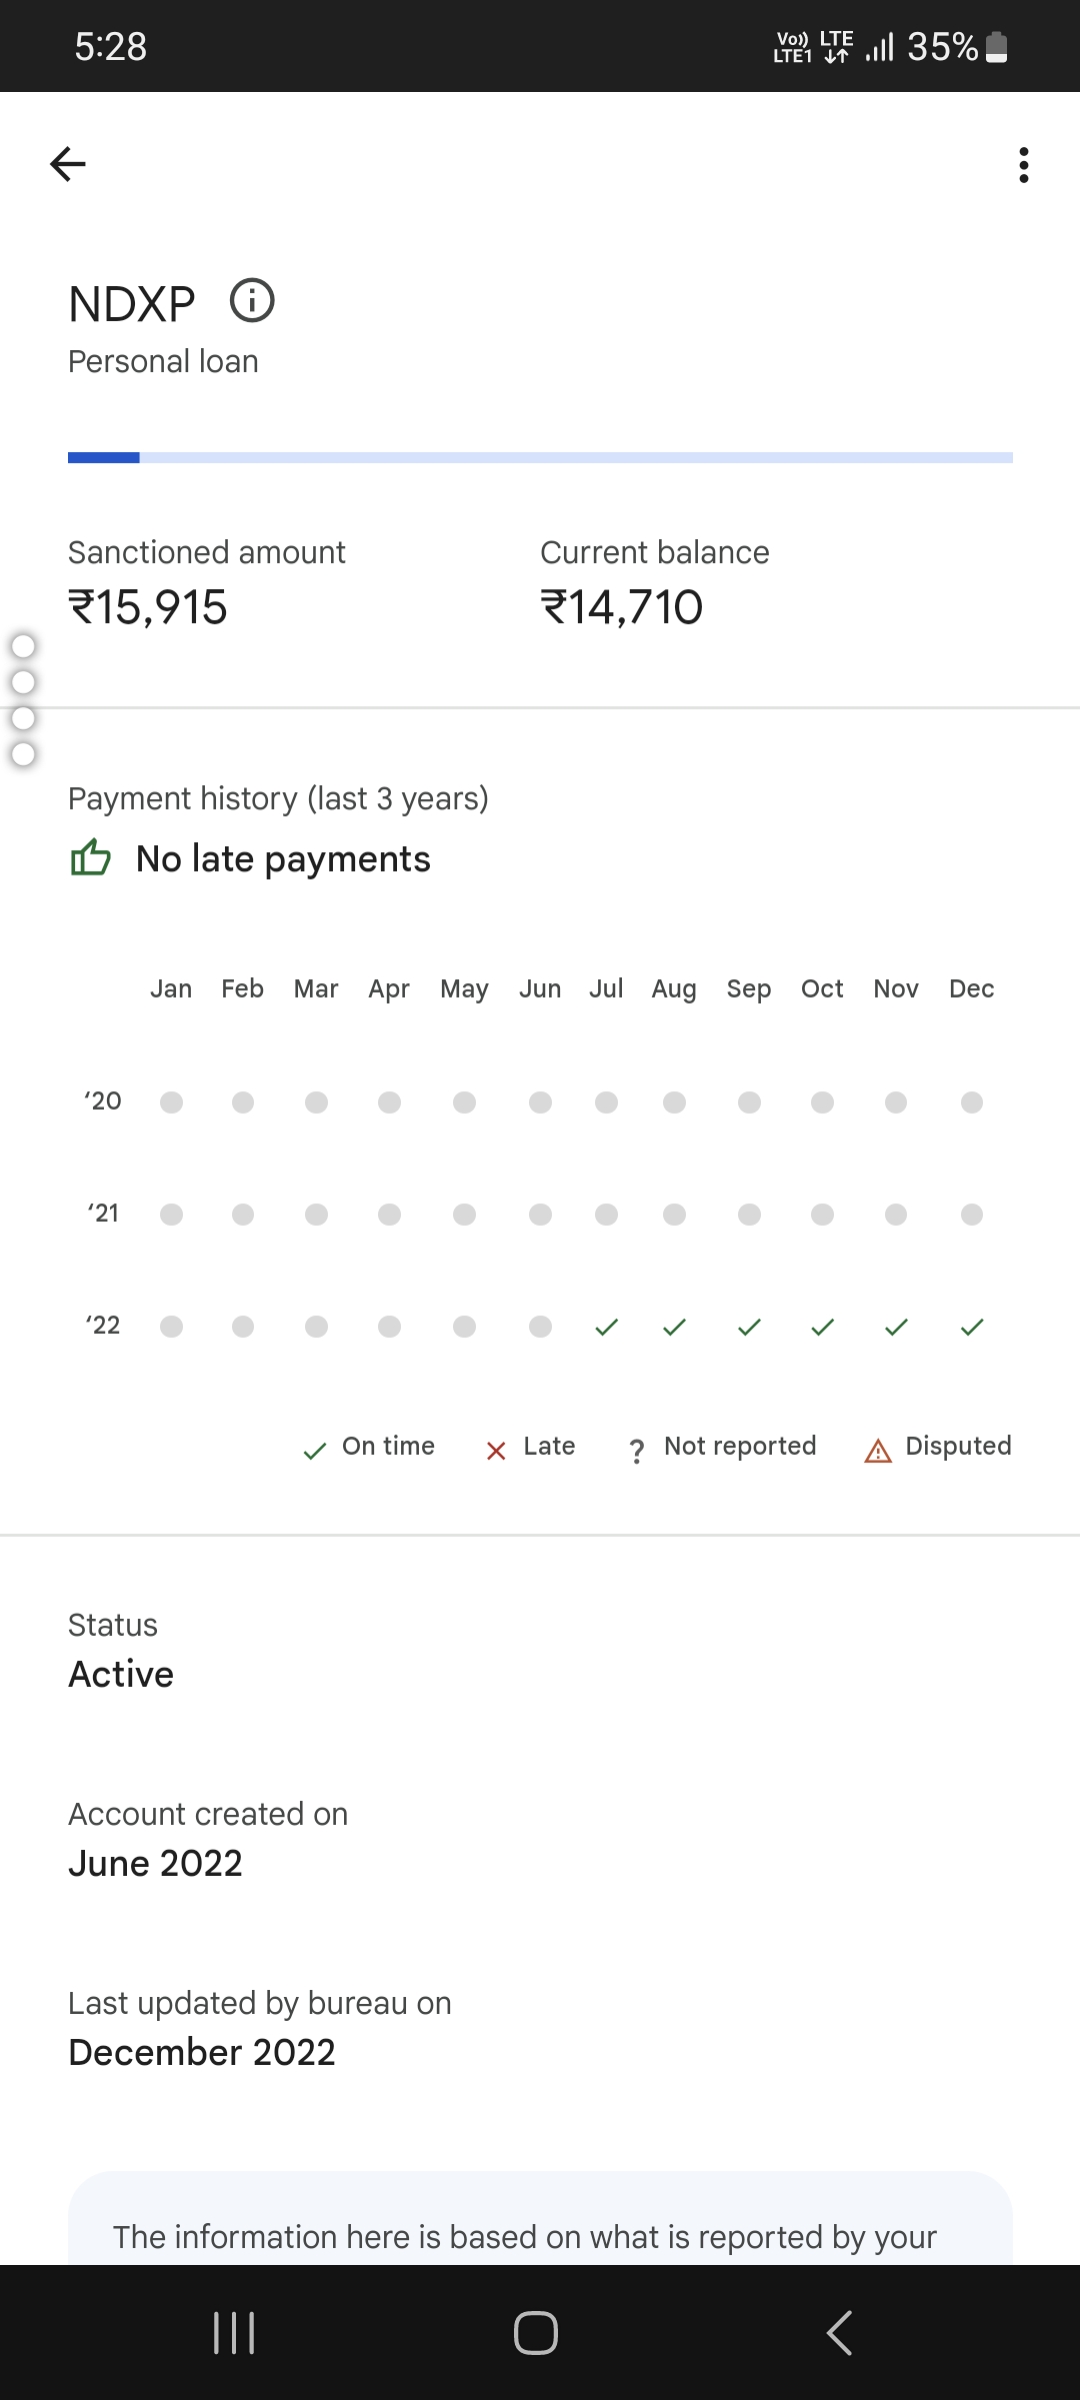
Task: Tap the December '22 on-time checkmark
Action: click(972, 1327)
